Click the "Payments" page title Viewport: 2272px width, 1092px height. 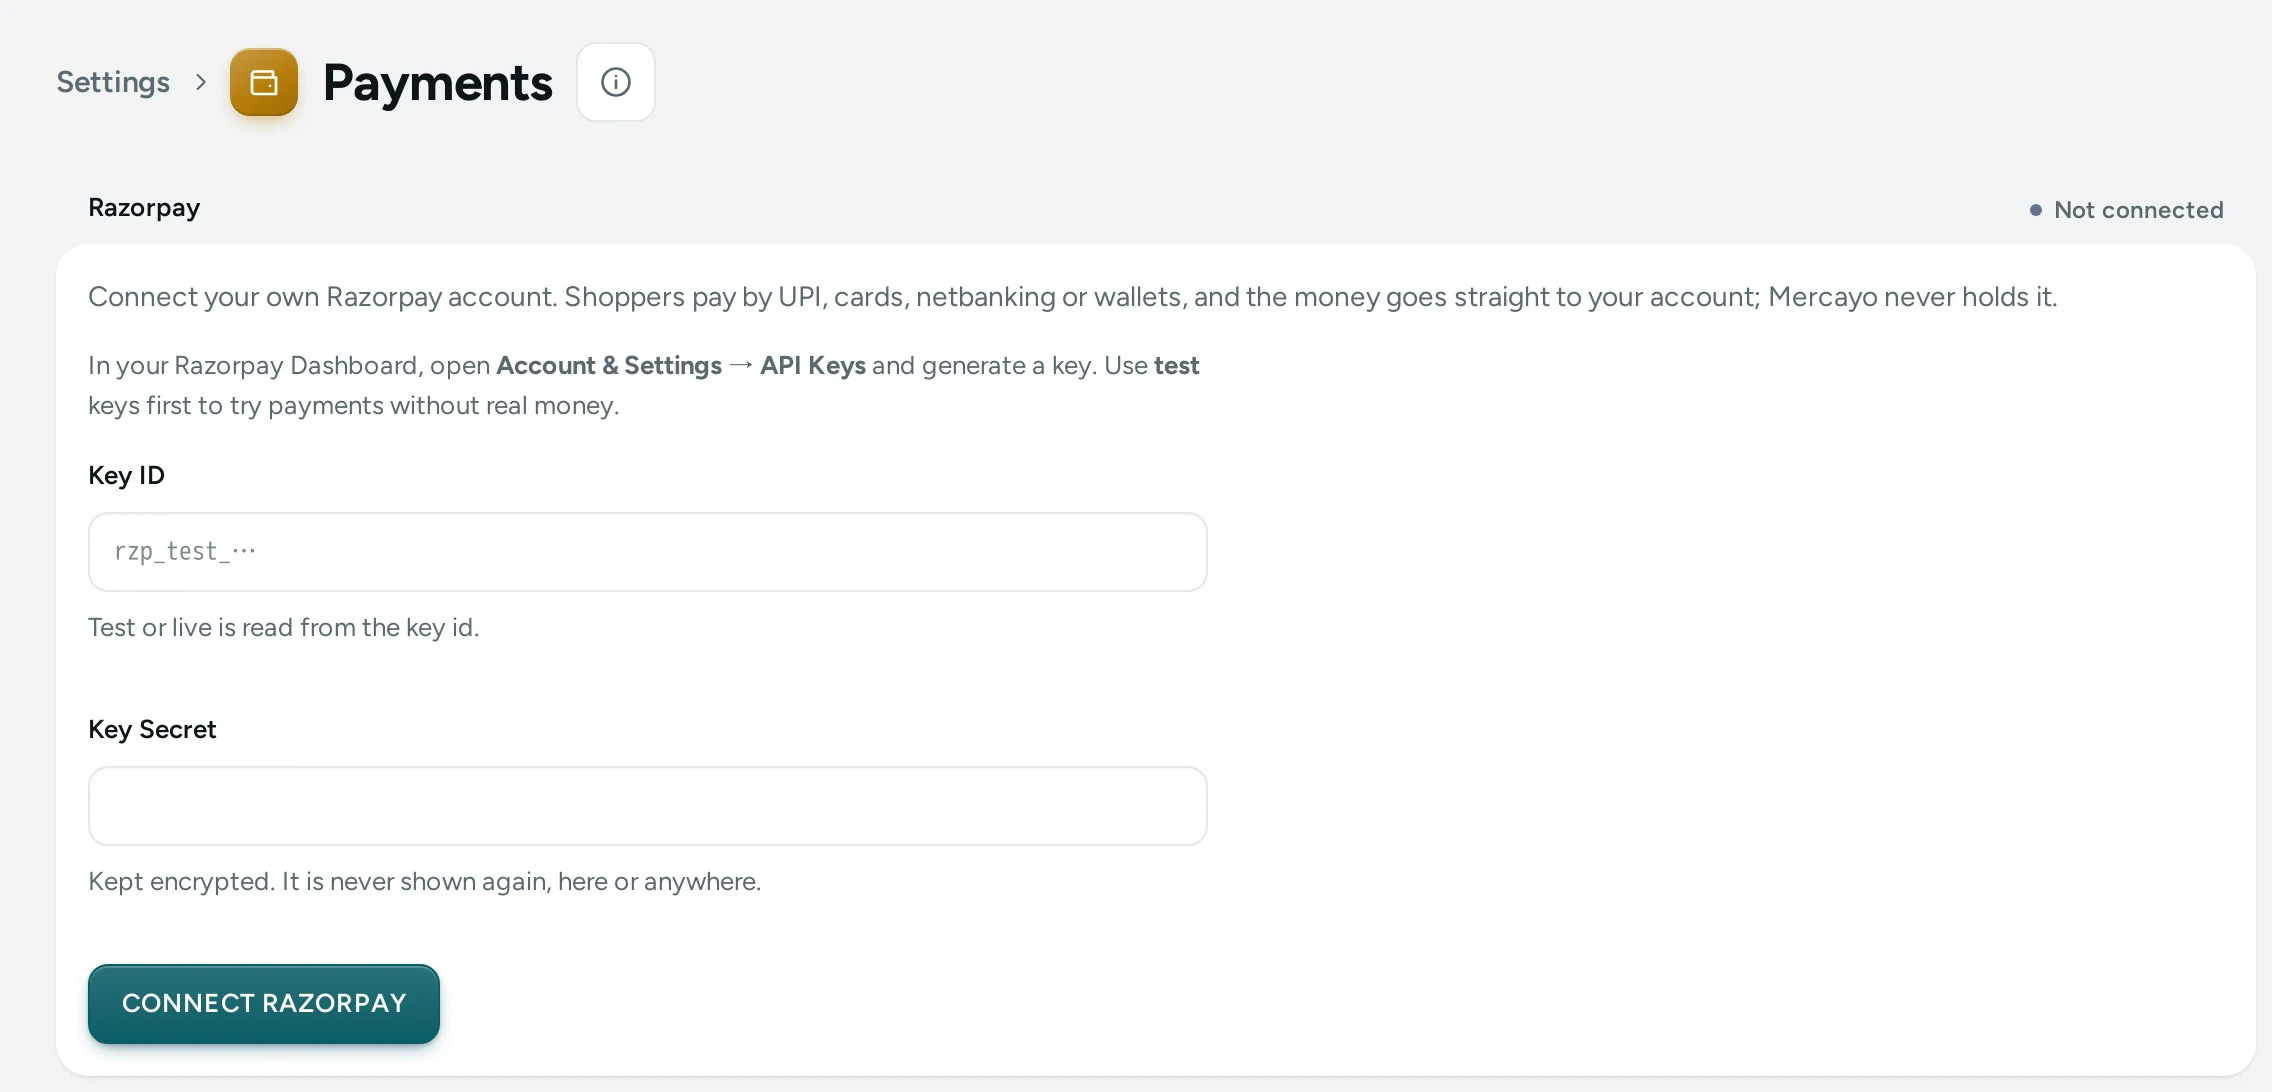tap(438, 82)
